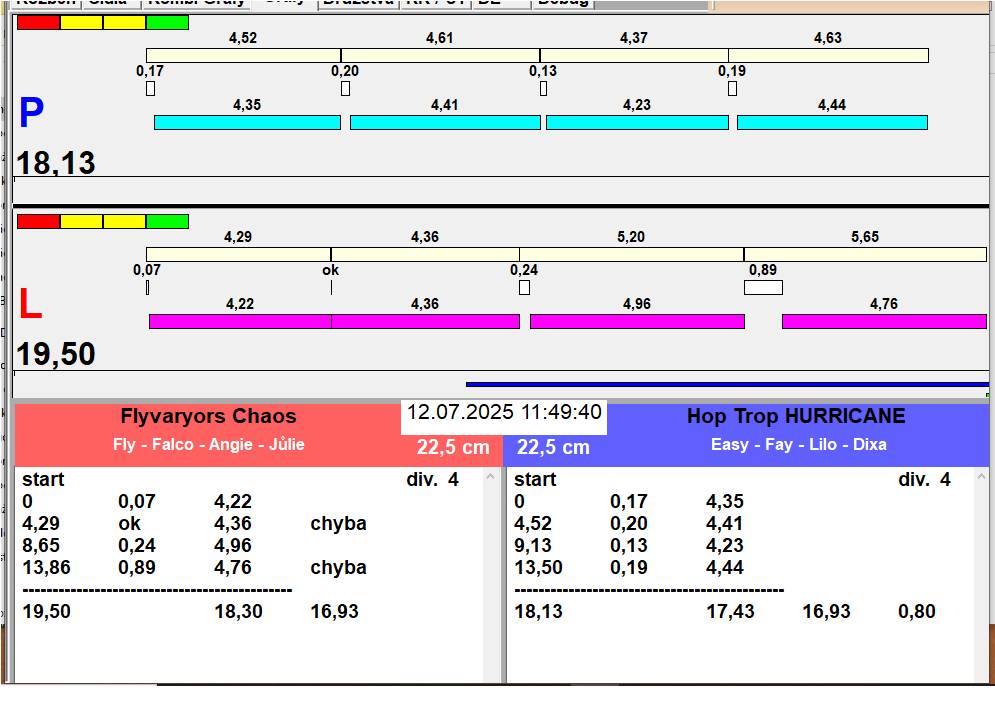Select the cream 5,65 segment in lane L
Image resolution: width=995 pixels, height=701 pixels.
[866, 254]
